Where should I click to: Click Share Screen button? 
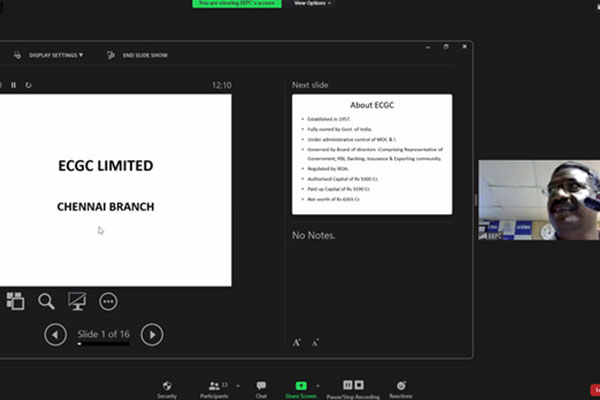click(x=301, y=389)
